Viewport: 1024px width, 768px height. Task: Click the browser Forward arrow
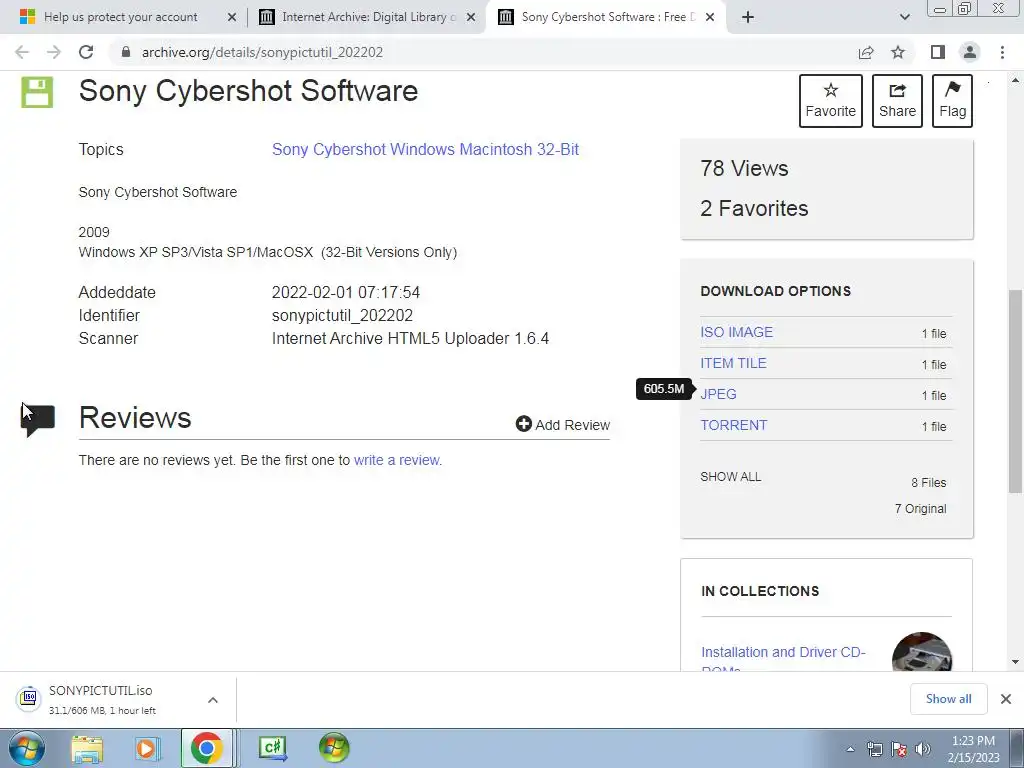(x=54, y=52)
